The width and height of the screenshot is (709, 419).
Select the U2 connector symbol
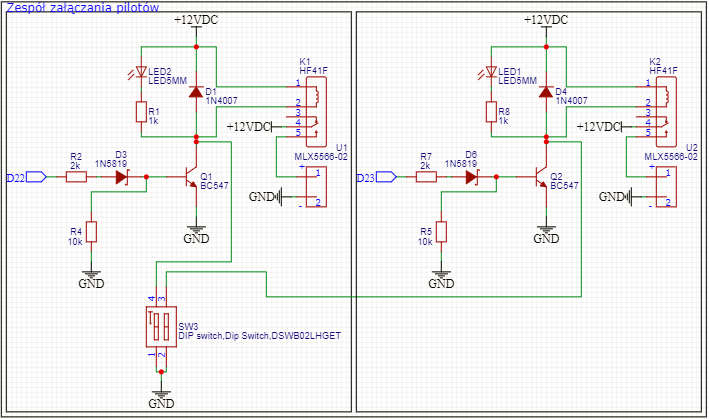(x=666, y=187)
